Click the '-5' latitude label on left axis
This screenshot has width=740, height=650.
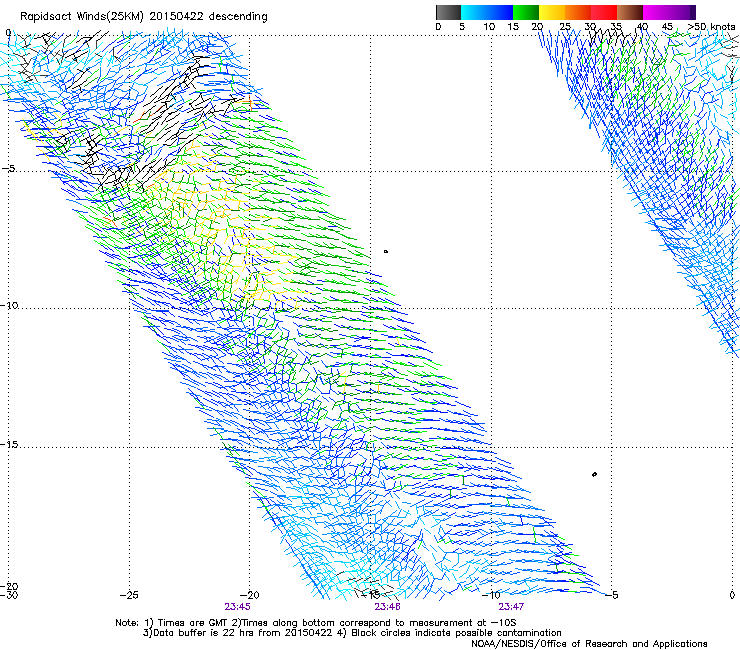pyautogui.click(x=9, y=169)
